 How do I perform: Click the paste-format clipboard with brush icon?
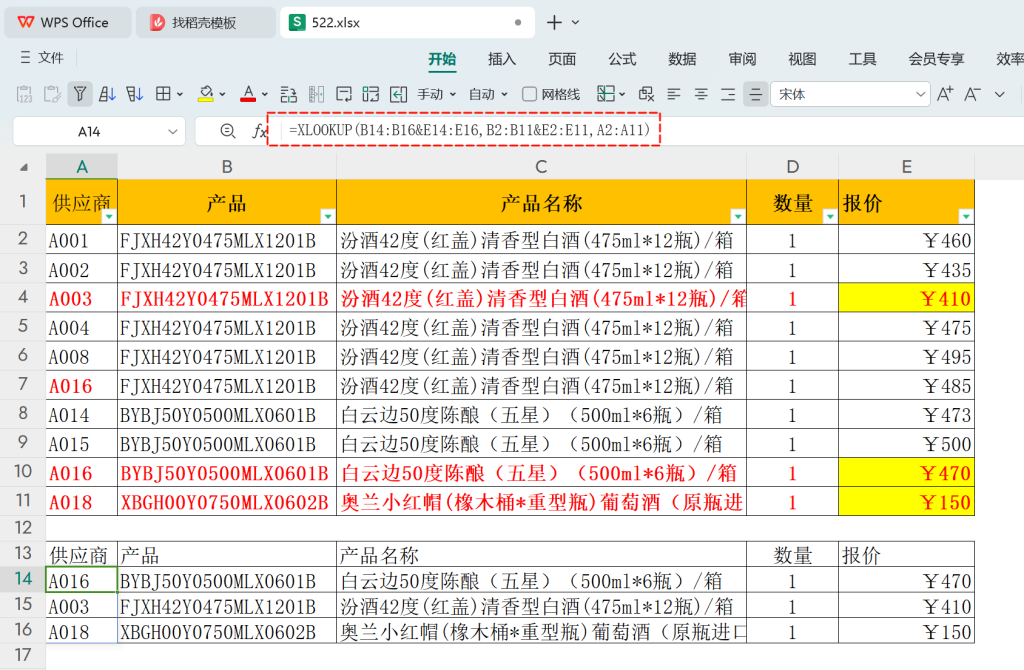coord(52,94)
